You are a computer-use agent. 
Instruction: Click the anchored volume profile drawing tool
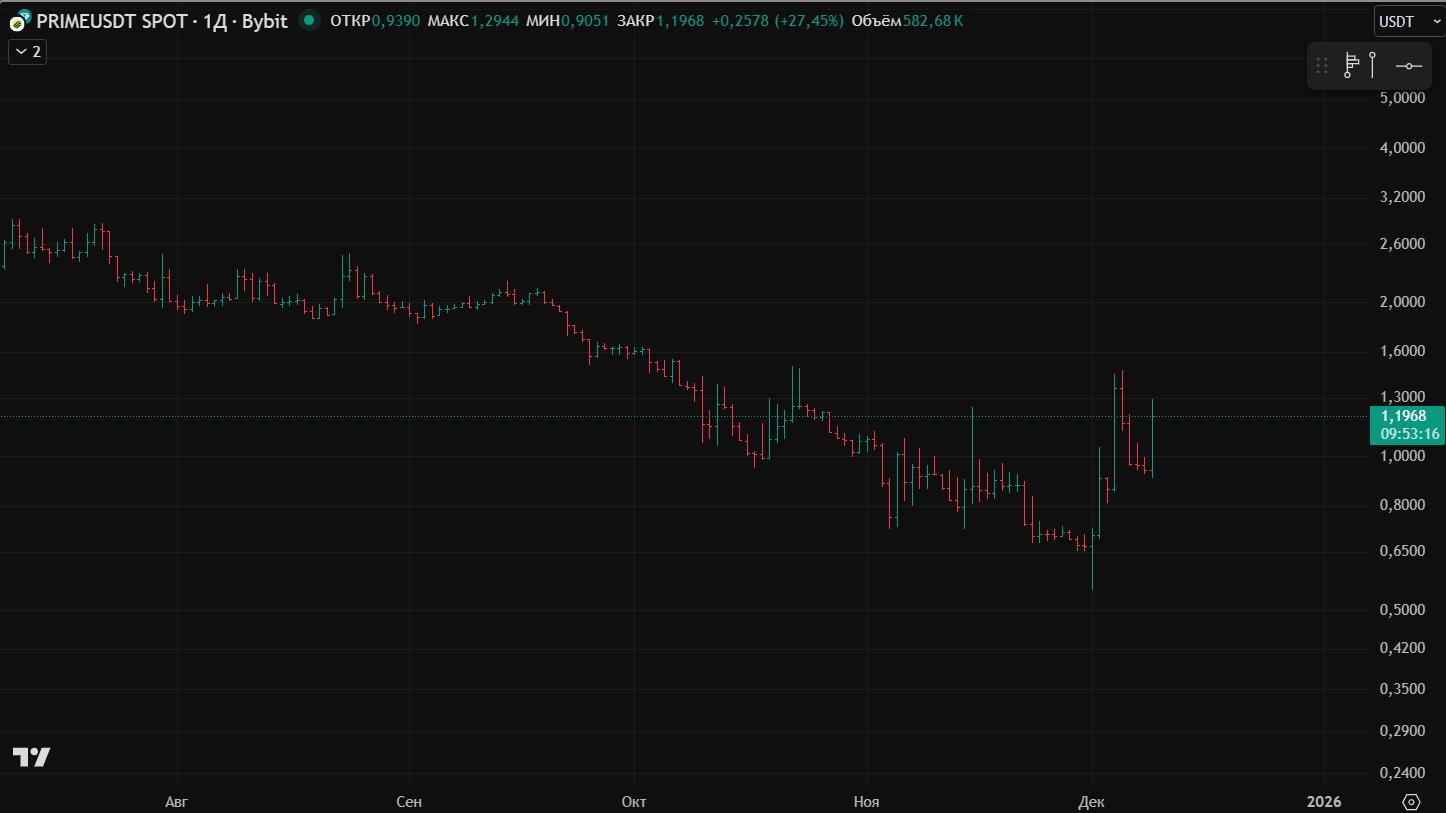point(1351,65)
